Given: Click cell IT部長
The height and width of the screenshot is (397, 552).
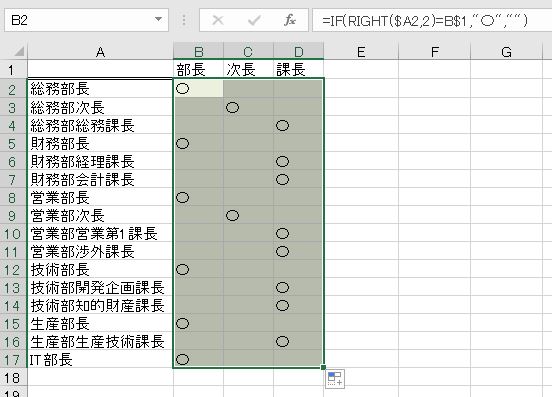Looking at the screenshot, I should tap(100, 359).
